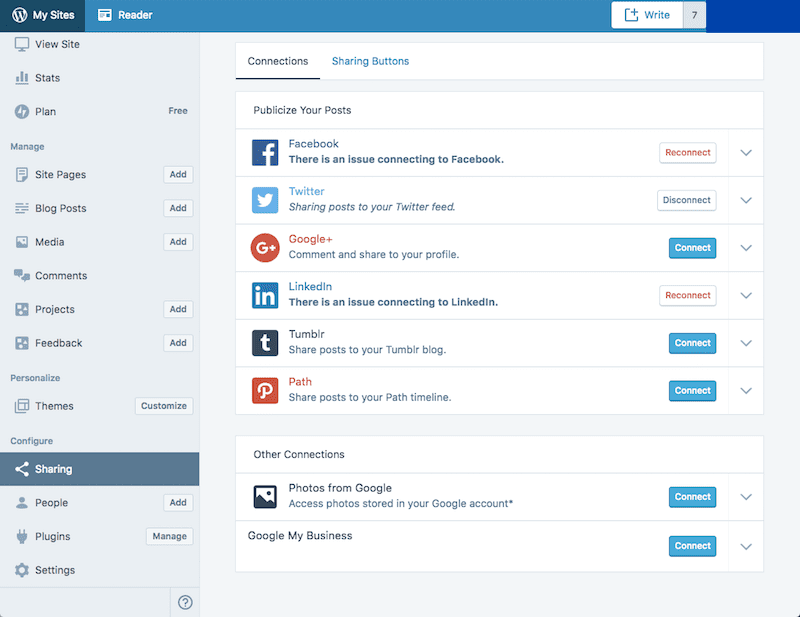
Task: Expand the Twitter connection chevron
Action: [746, 200]
